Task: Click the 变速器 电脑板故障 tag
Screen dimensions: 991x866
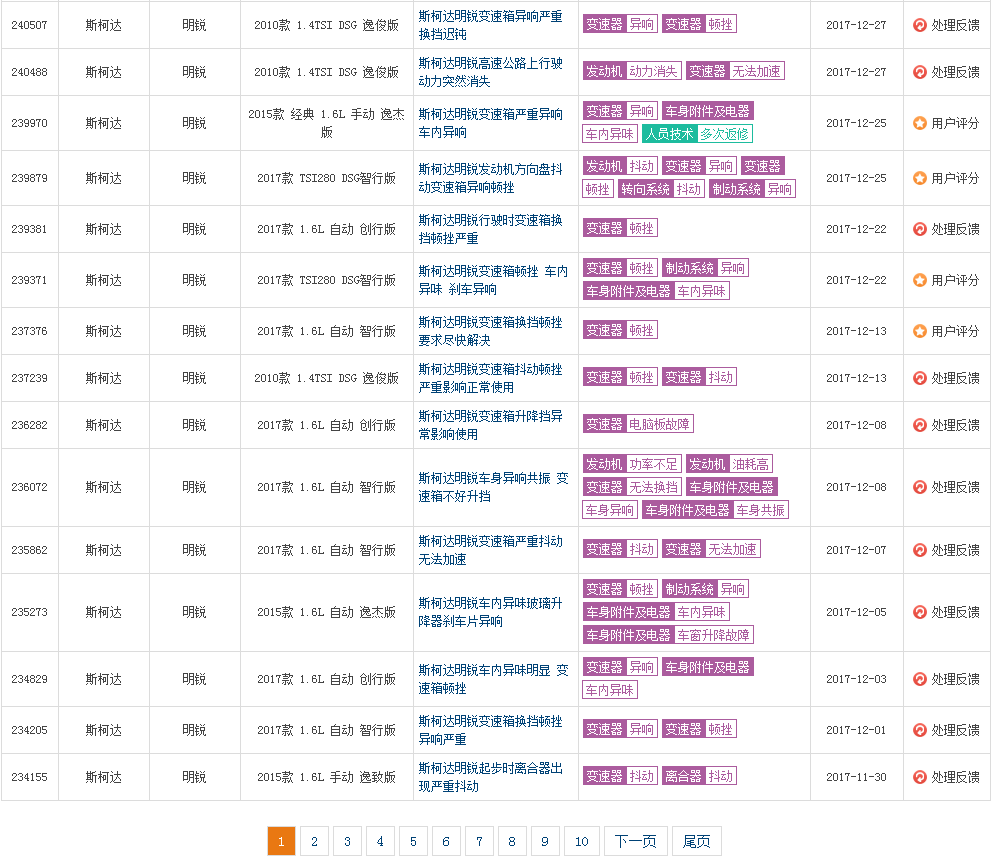Action: 638,424
